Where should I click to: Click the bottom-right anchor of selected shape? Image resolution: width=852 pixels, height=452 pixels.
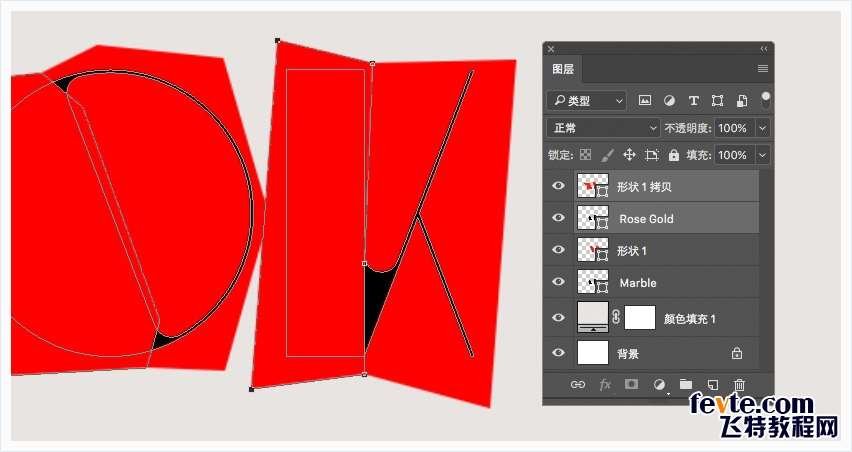pyautogui.click(x=365, y=374)
